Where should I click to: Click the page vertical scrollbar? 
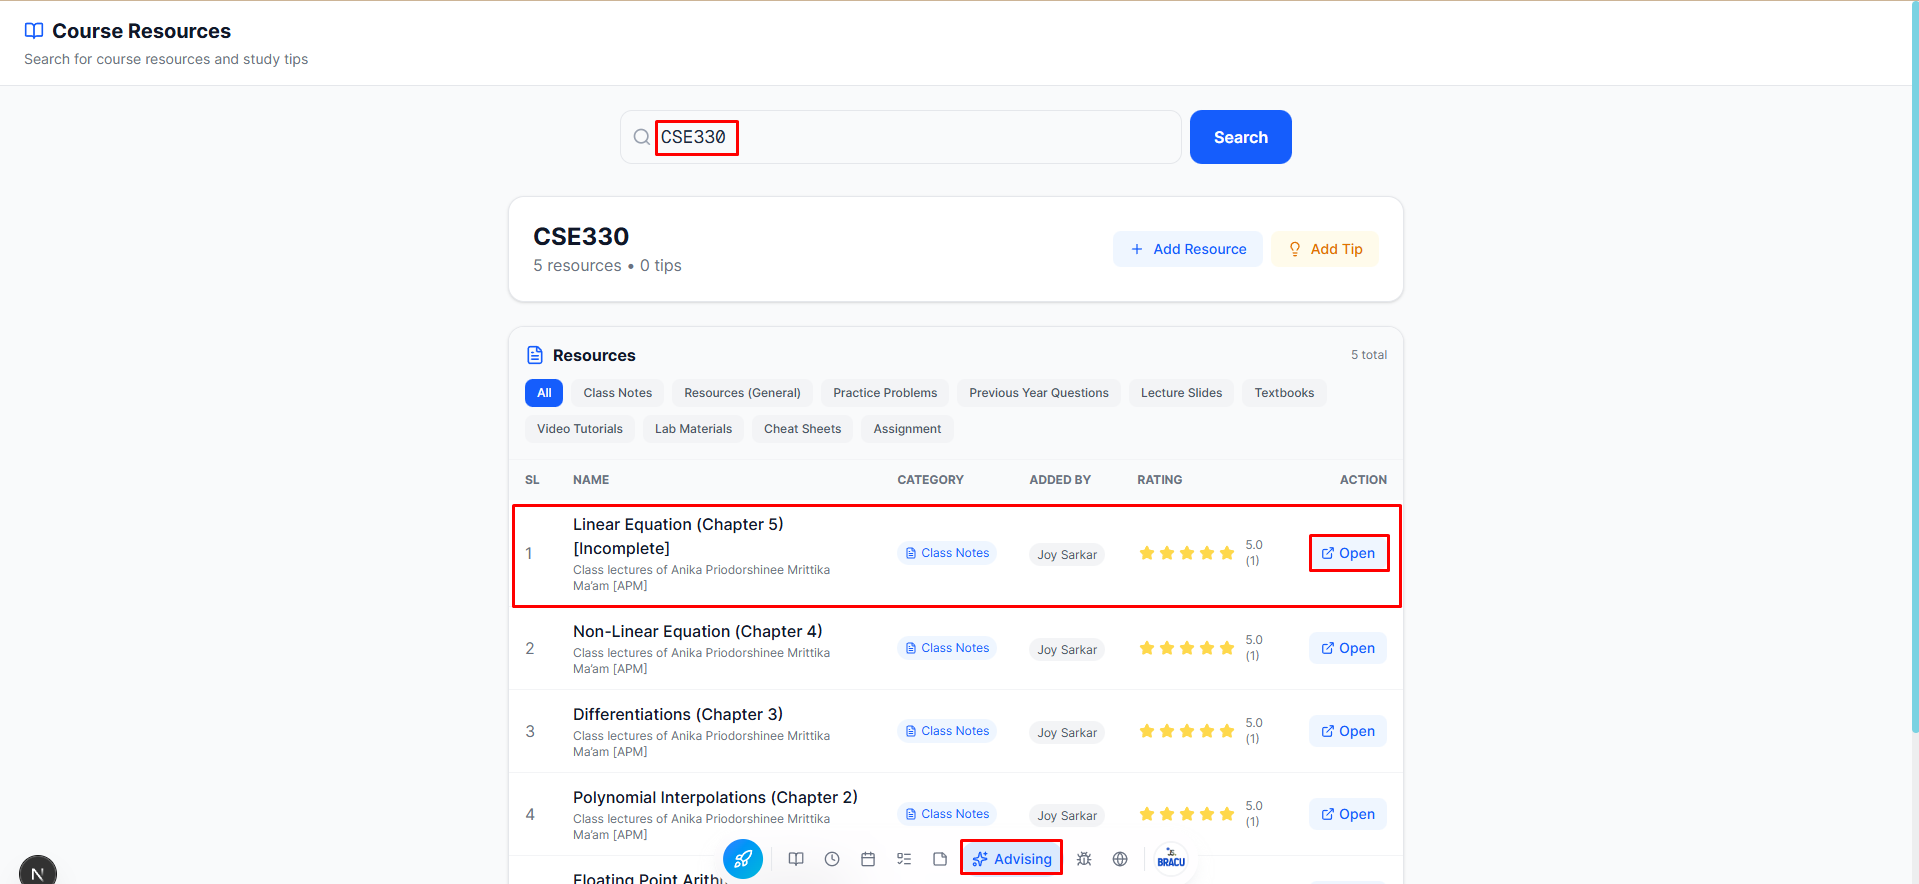click(1914, 366)
